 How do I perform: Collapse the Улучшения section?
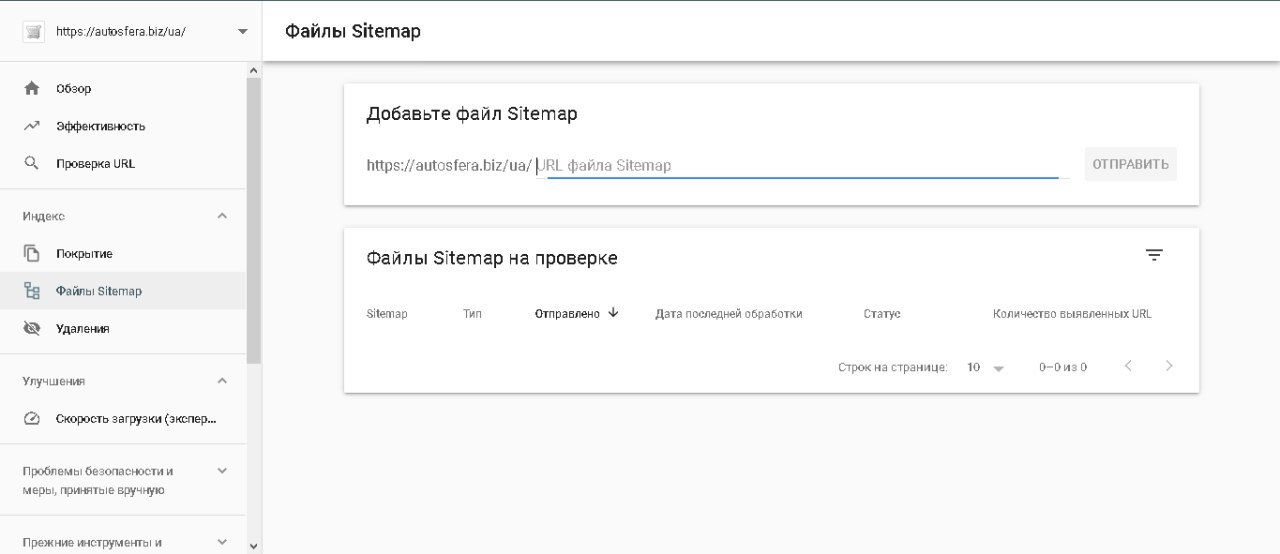(x=222, y=381)
